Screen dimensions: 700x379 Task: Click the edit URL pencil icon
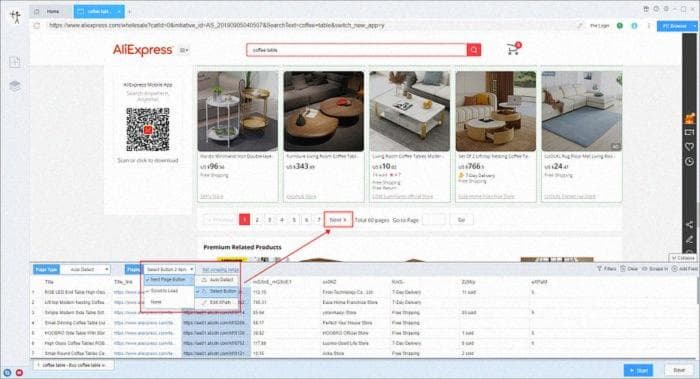[580, 26]
